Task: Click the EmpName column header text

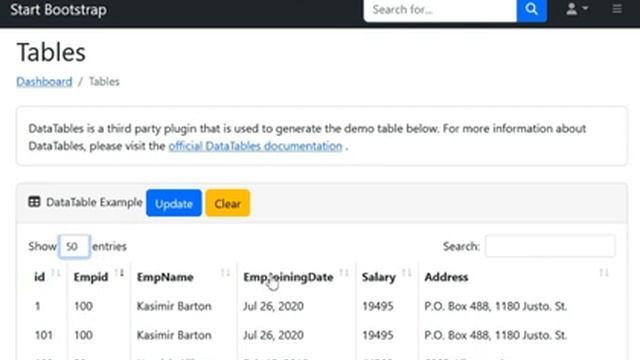Action: (x=165, y=278)
